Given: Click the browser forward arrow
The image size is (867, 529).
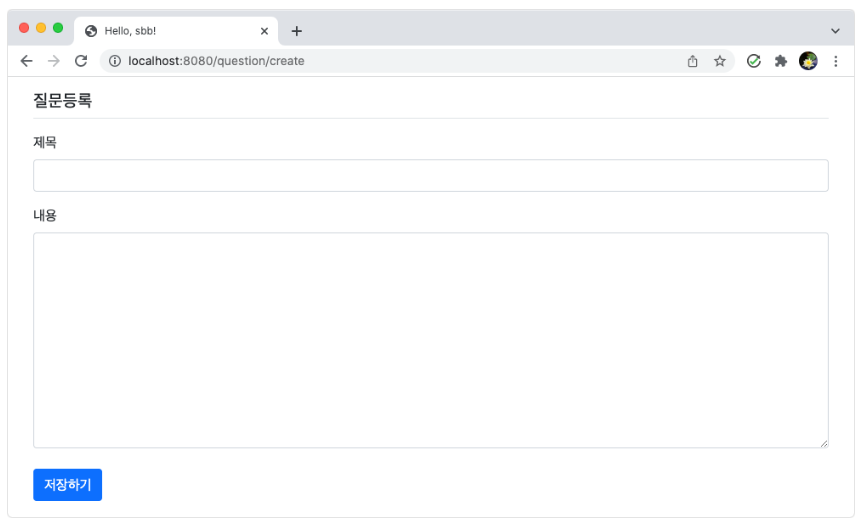Looking at the screenshot, I should tap(54, 61).
